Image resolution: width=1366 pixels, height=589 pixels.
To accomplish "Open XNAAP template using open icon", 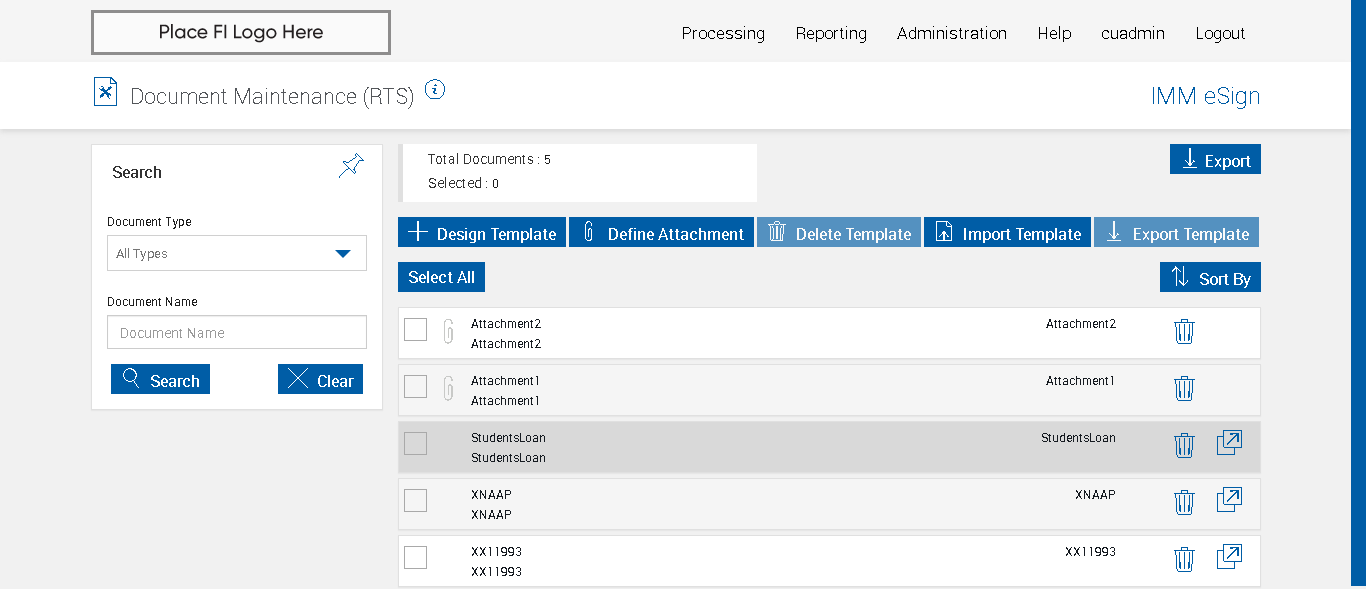I will tap(1229, 500).
